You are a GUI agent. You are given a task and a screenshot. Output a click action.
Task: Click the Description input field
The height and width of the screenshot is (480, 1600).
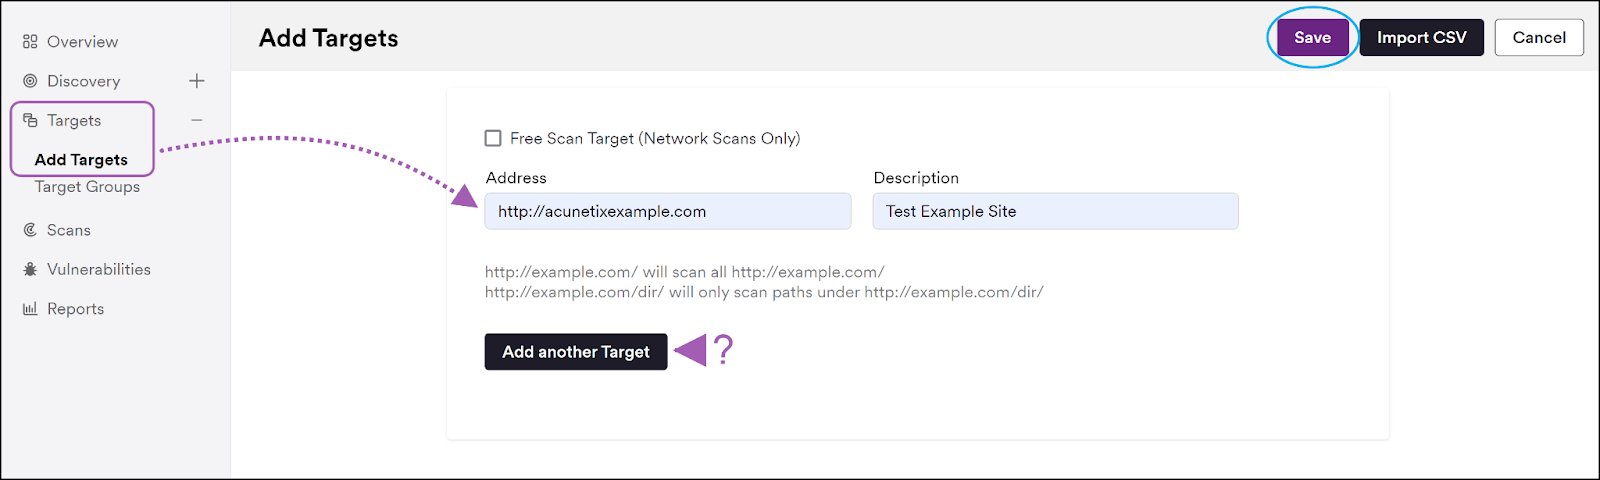click(x=1055, y=212)
